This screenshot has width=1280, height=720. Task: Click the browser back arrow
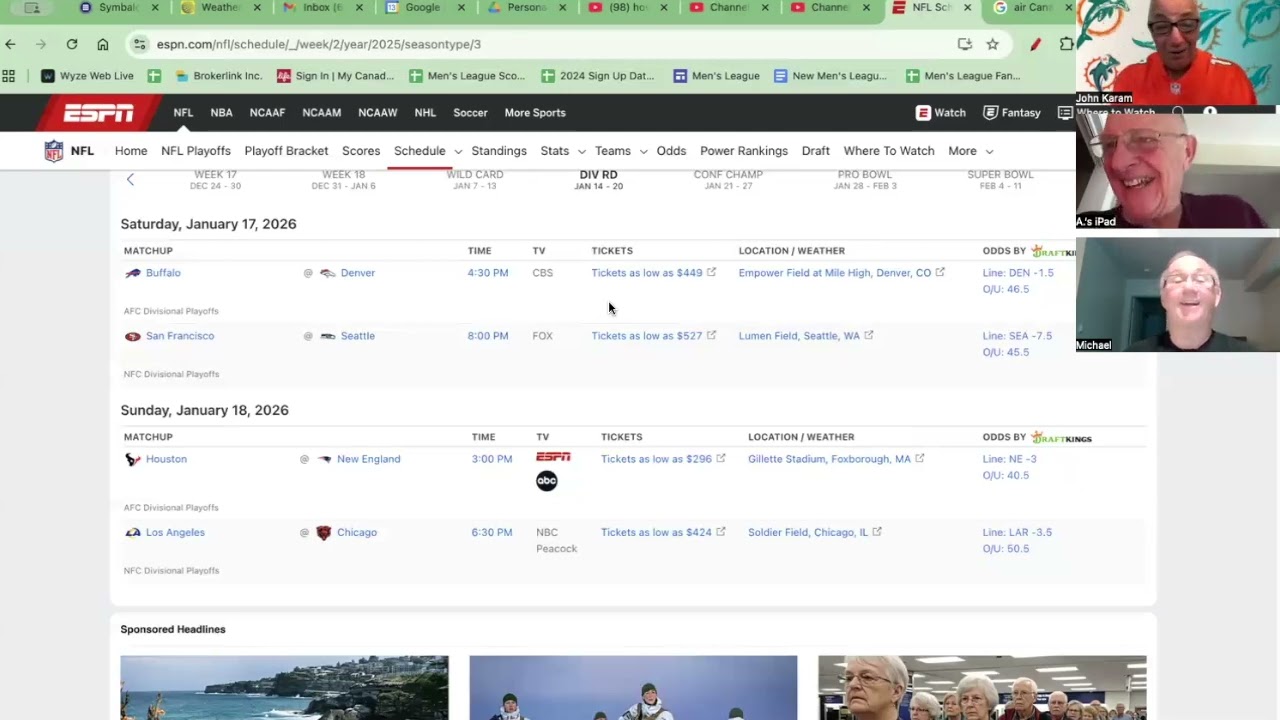tap(10, 44)
